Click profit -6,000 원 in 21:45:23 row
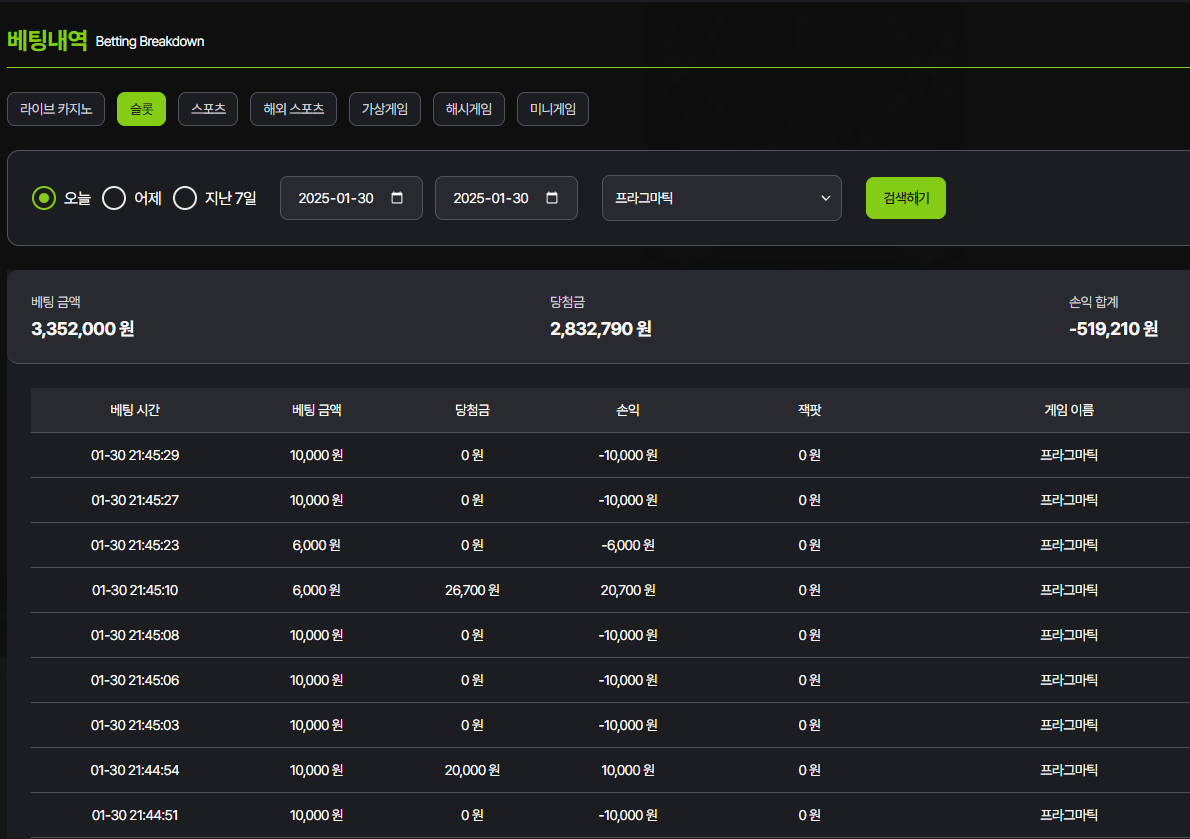Image resolution: width=1190 pixels, height=839 pixels. point(628,545)
